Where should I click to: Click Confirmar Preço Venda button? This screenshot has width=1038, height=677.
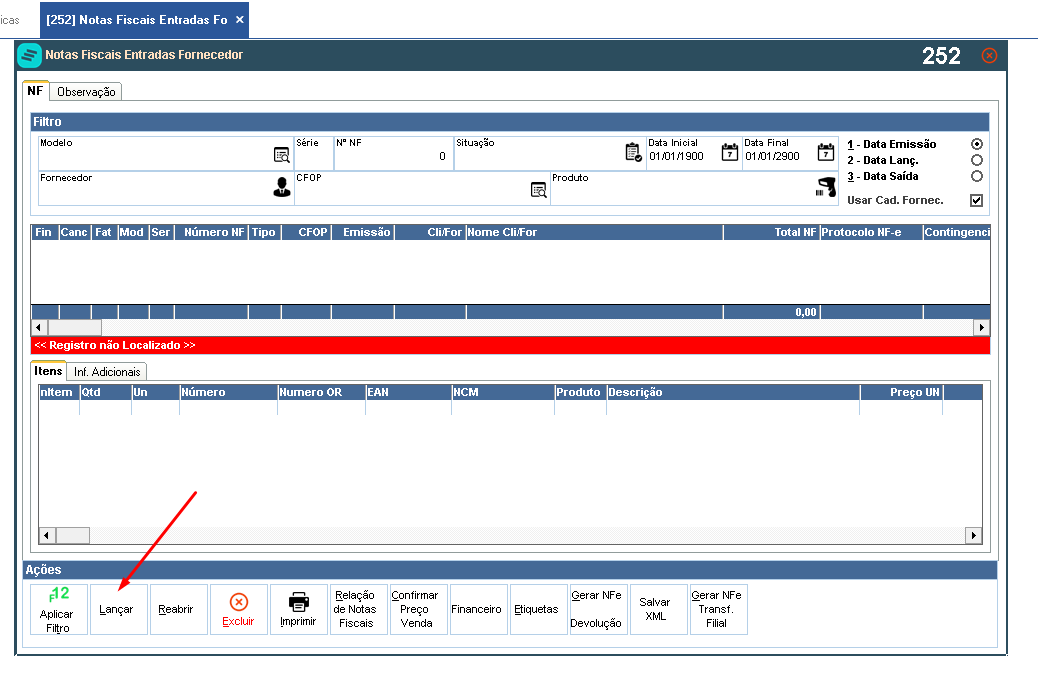tap(418, 609)
